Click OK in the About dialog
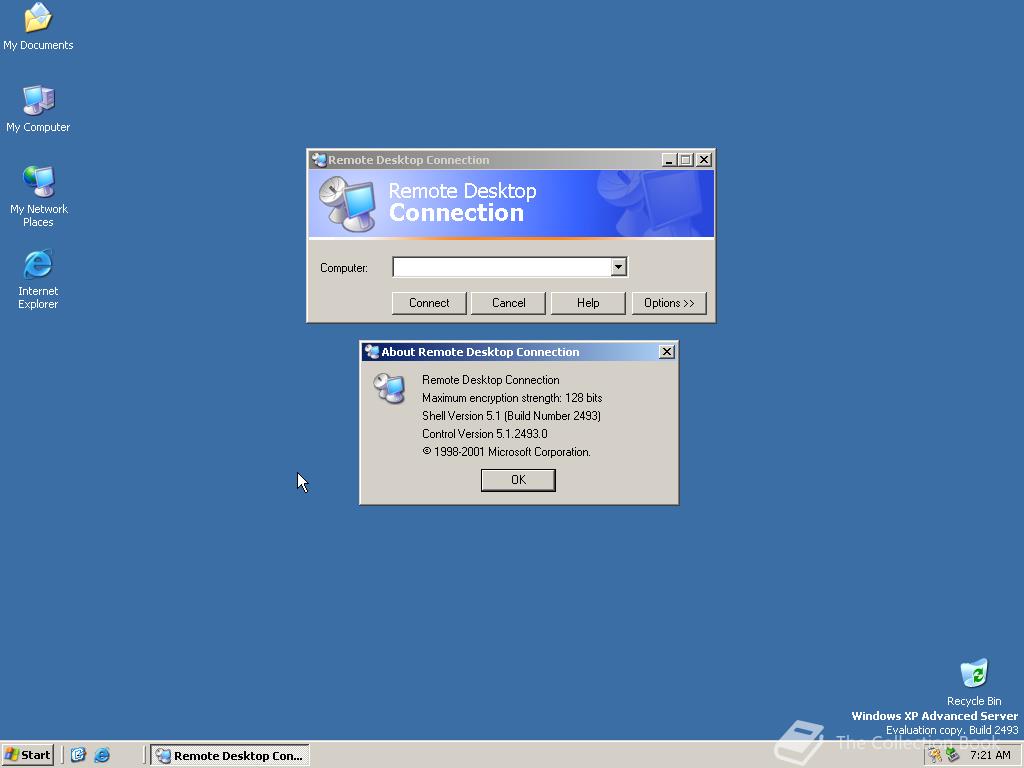The image size is (1024, 768). pyautogui.click(x=518, y=480)
